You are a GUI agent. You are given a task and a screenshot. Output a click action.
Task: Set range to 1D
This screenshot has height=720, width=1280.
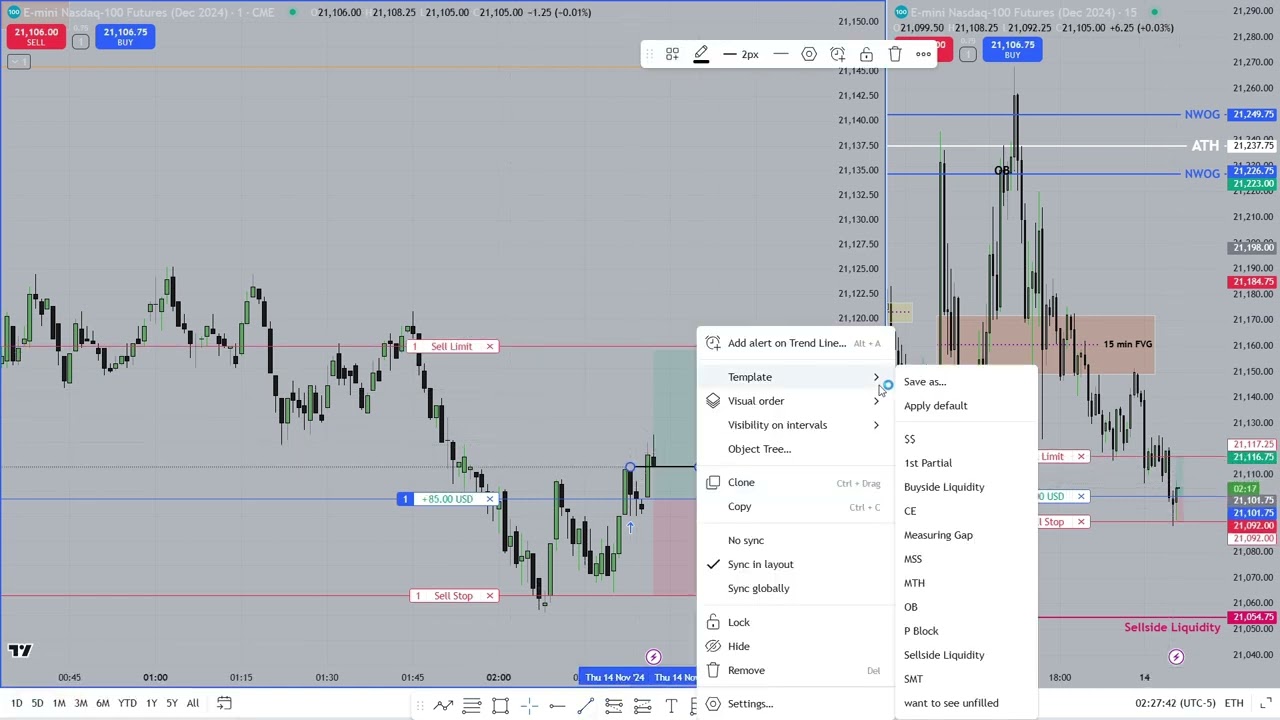(x=16, y=703)
